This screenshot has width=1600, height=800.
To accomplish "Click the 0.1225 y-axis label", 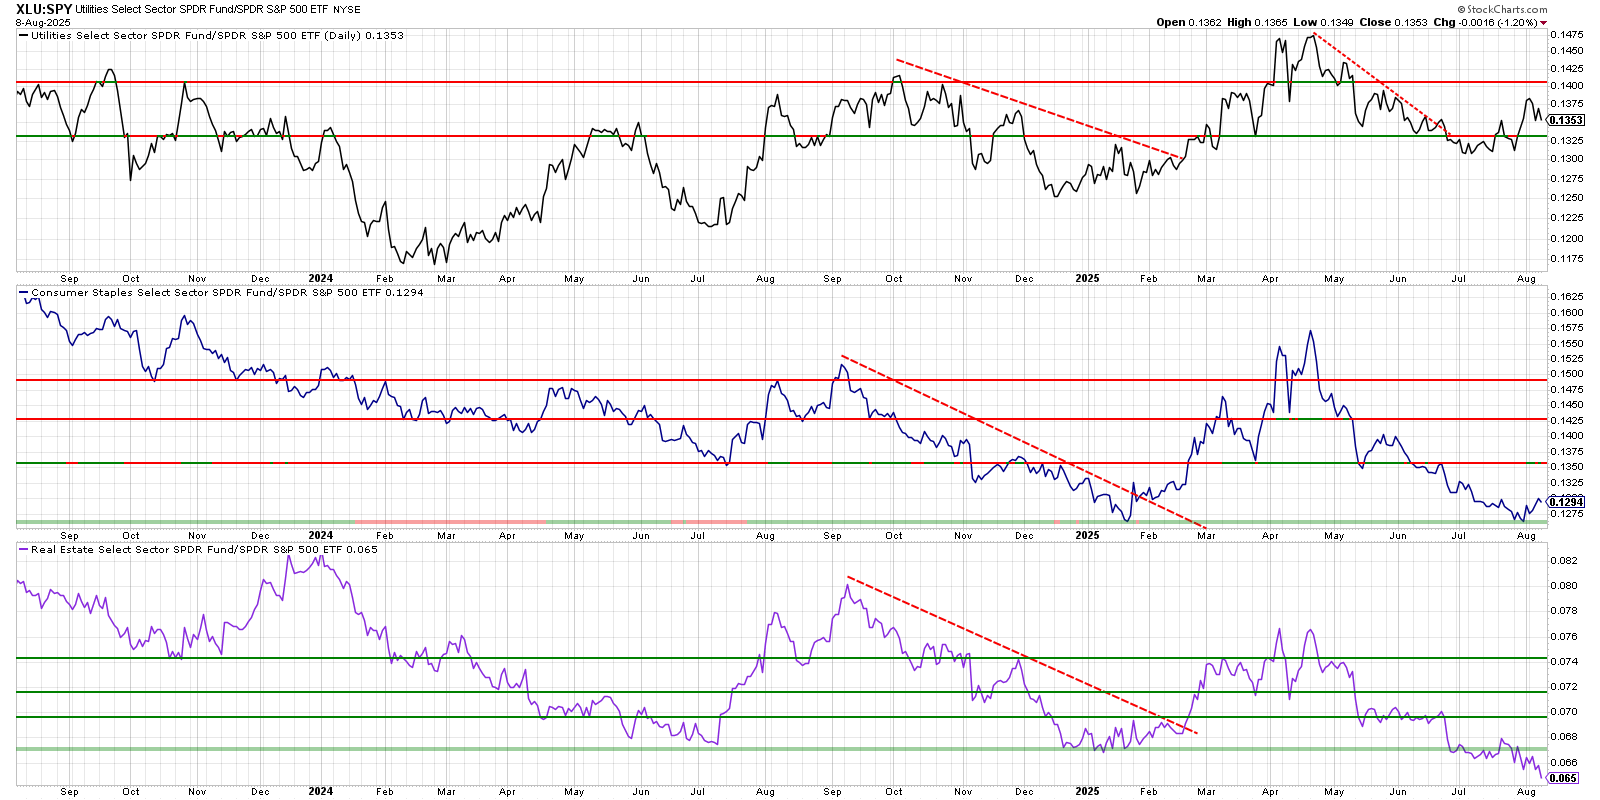I will pyautogui.click(x=1566, y=217).
